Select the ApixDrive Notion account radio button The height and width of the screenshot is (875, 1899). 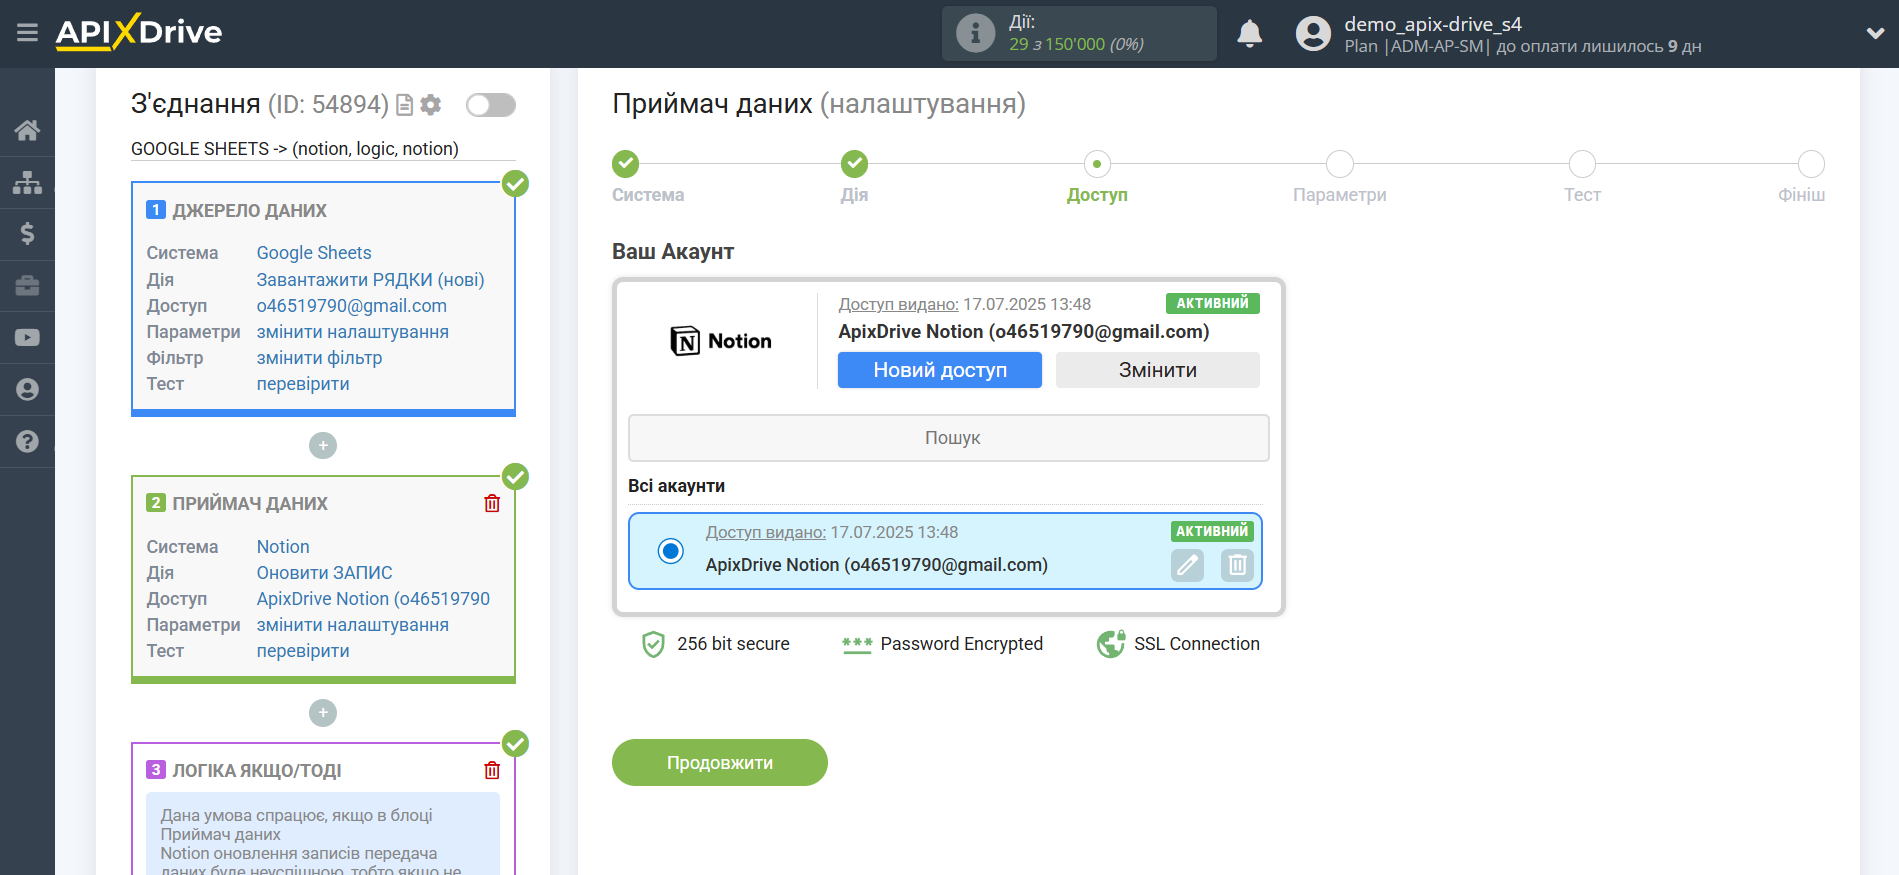(x=671, y=551)
